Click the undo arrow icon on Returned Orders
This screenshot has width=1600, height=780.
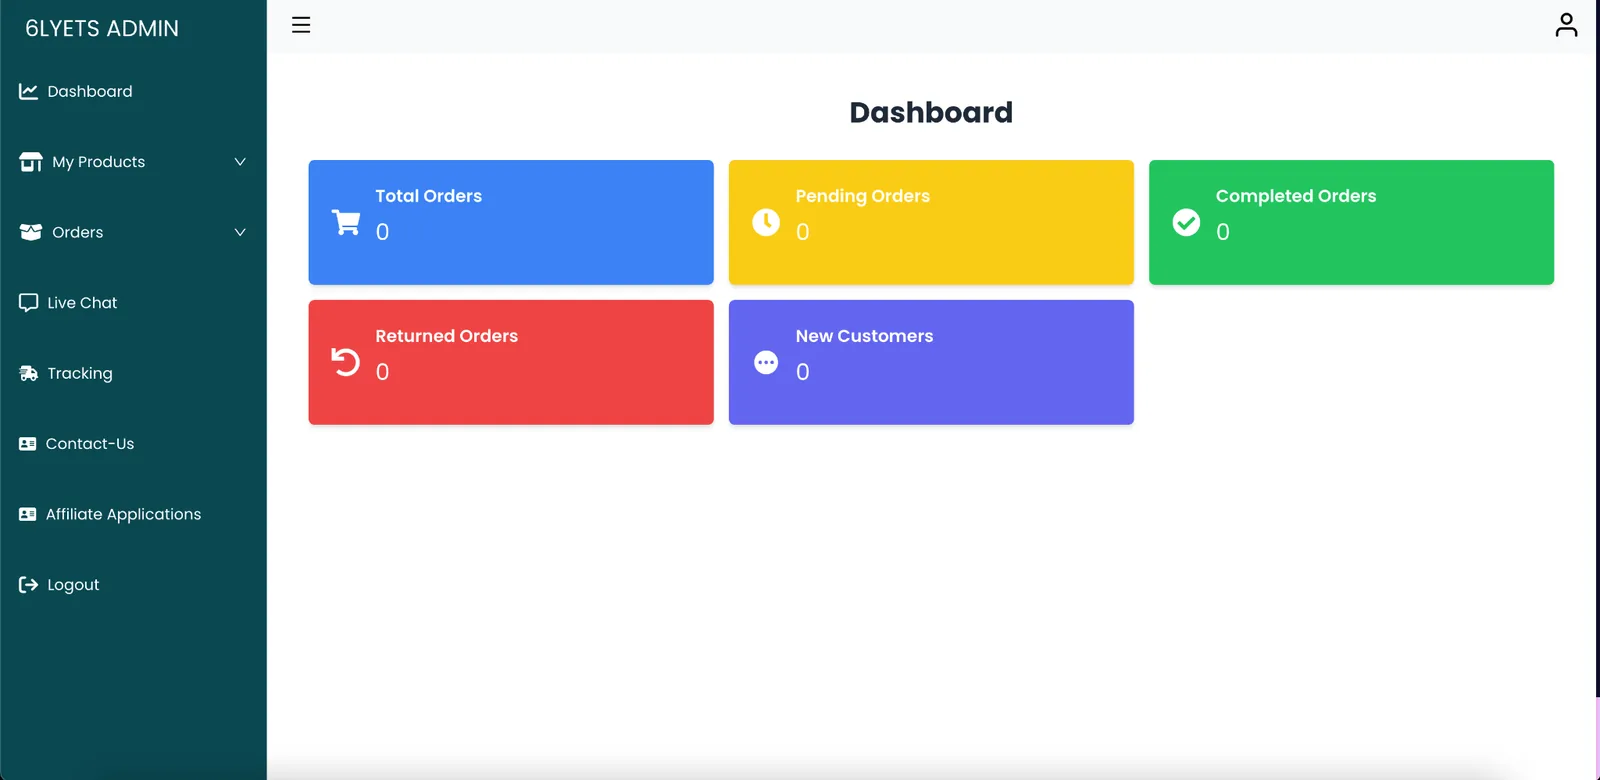[x=346, y=362]
